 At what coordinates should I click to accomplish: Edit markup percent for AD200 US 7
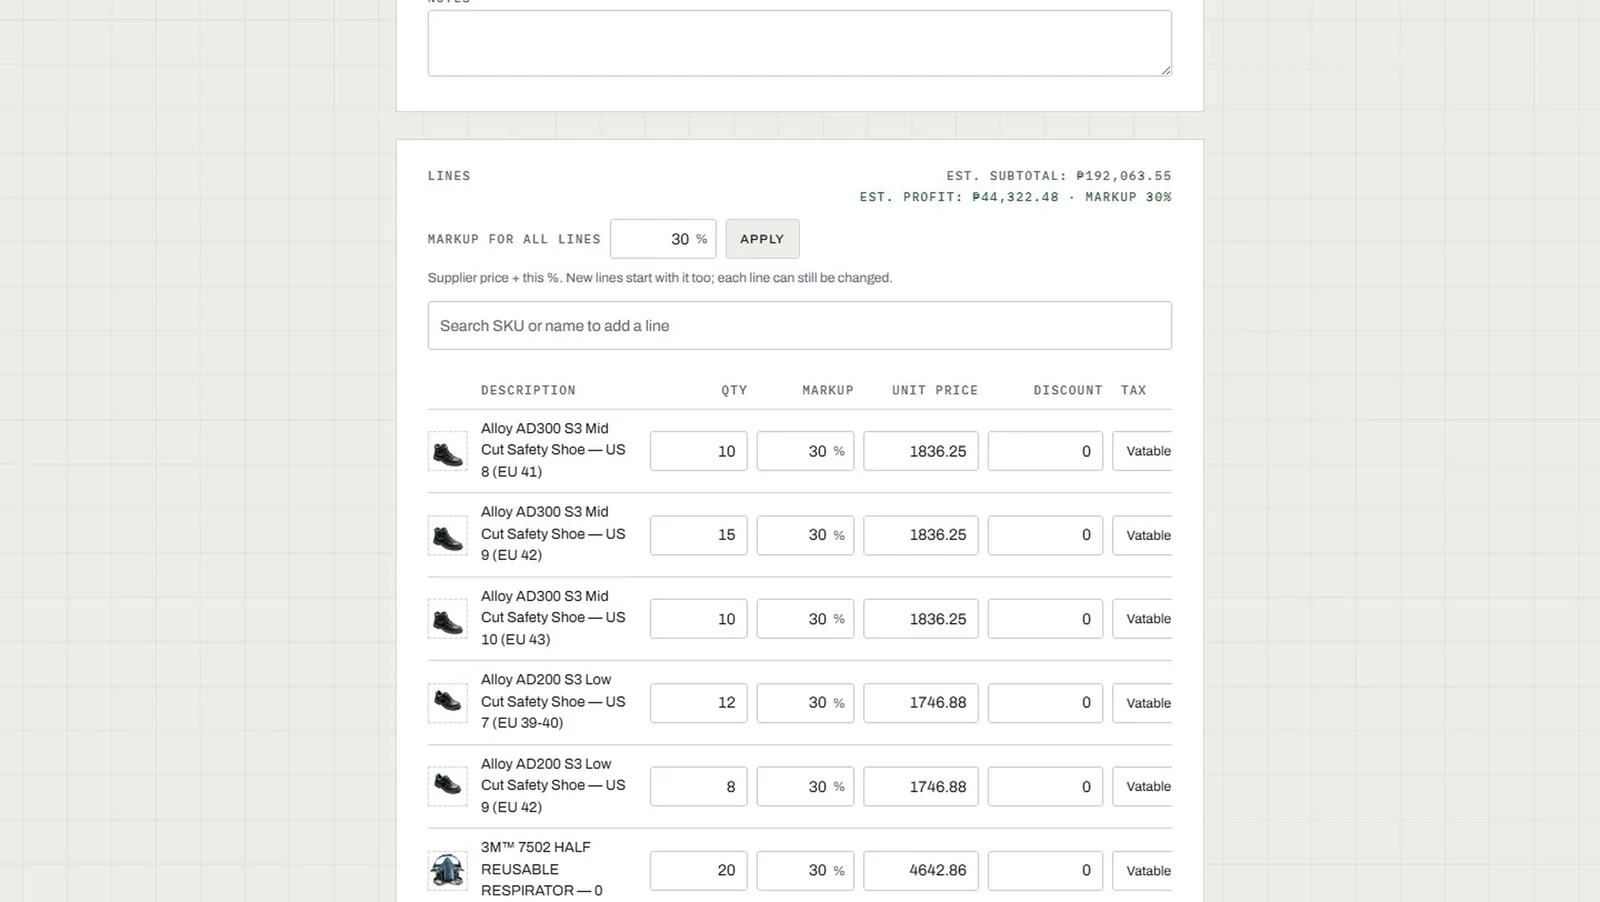[805, 703]
